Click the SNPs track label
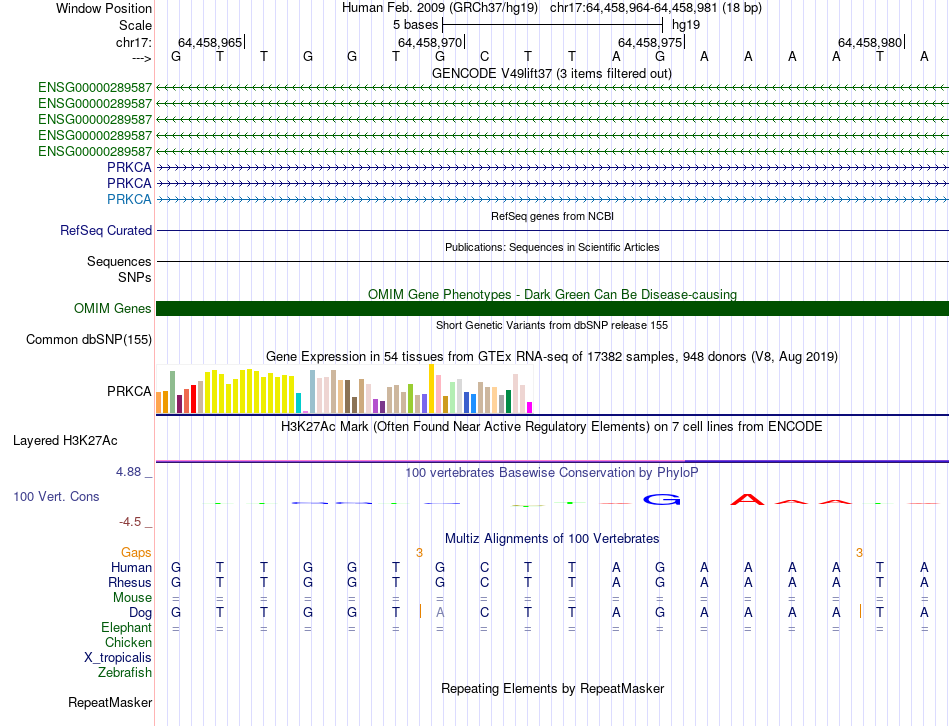This screenshot has width=950, height=726. pyautogui.click(x=135, y=277)
